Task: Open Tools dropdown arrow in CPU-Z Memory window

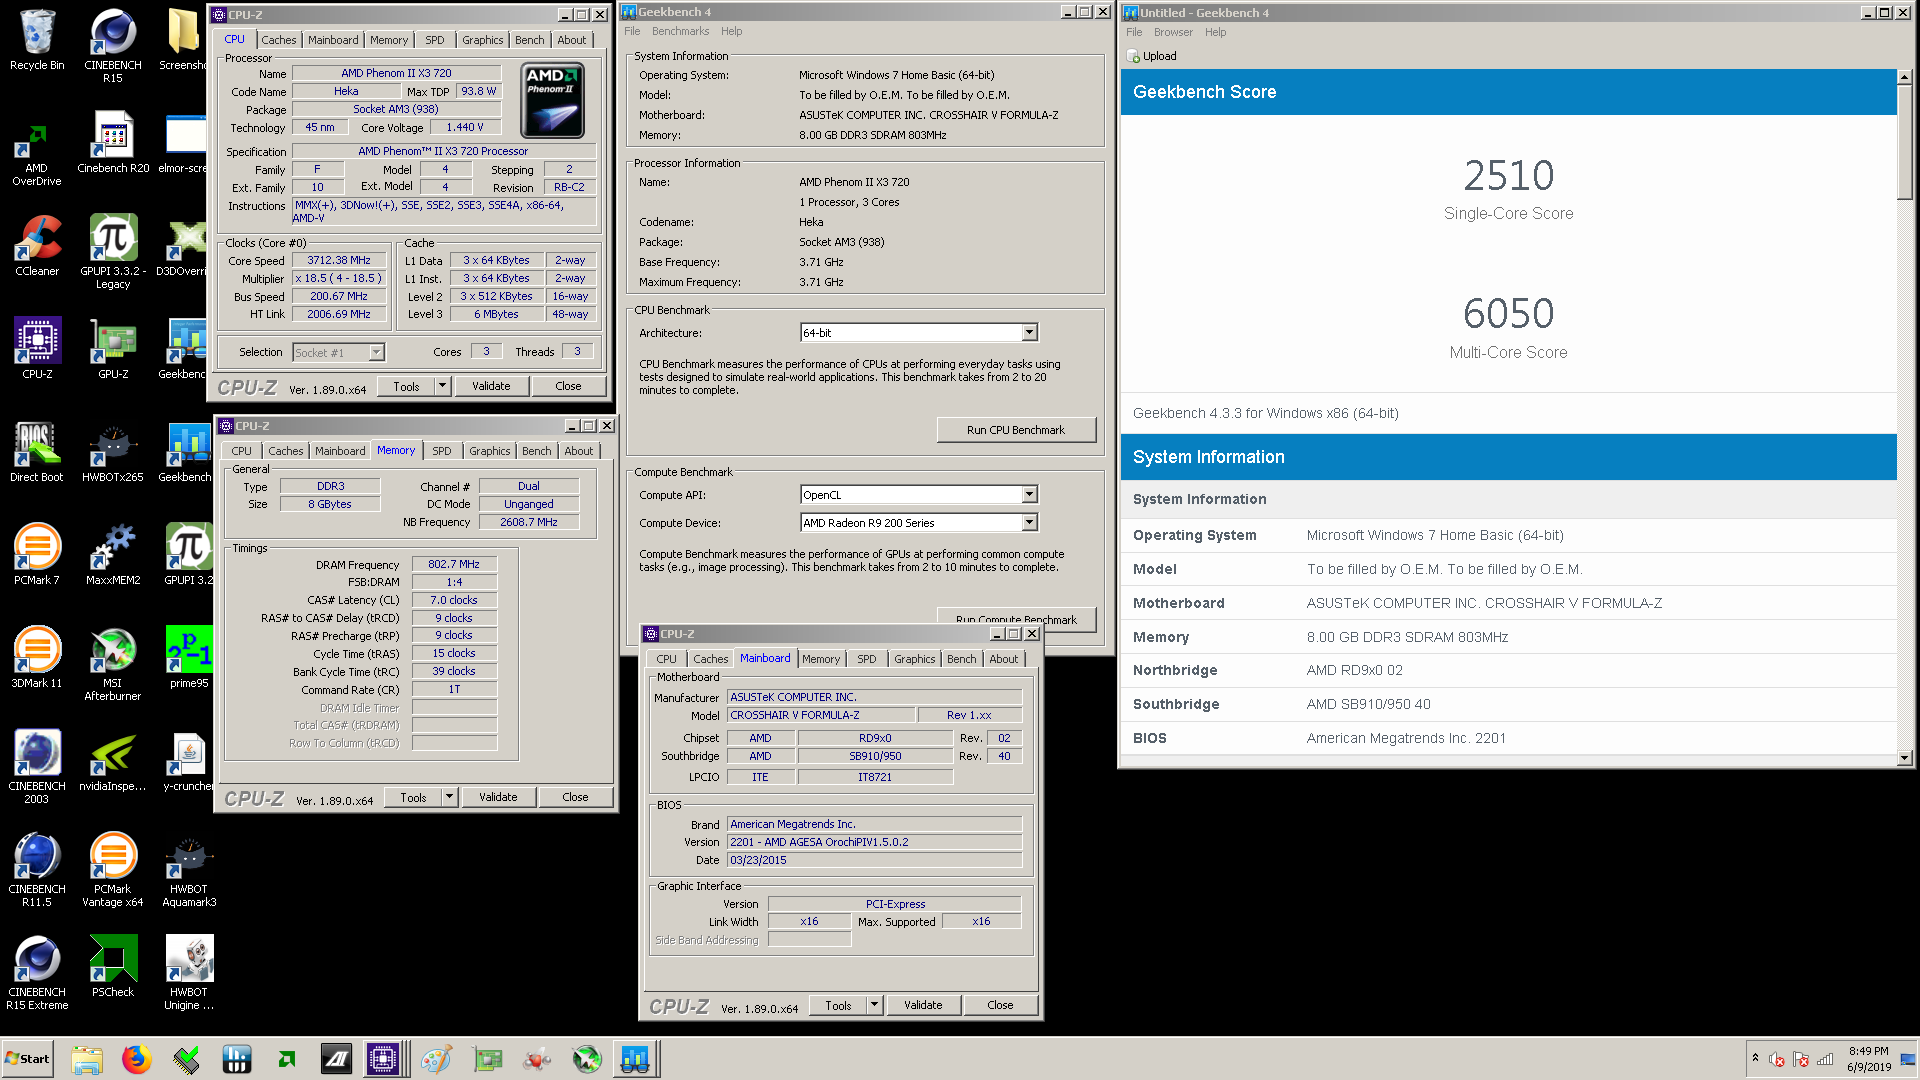Action: click(x=450, y=797)
